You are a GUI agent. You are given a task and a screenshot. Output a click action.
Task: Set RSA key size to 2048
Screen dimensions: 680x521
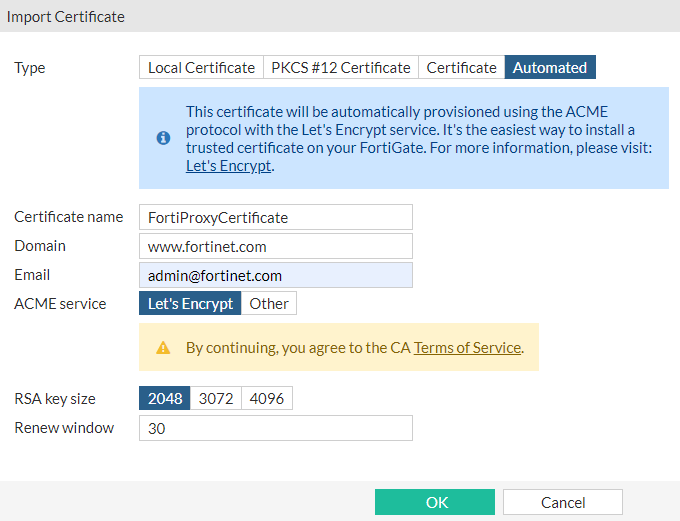165,399
